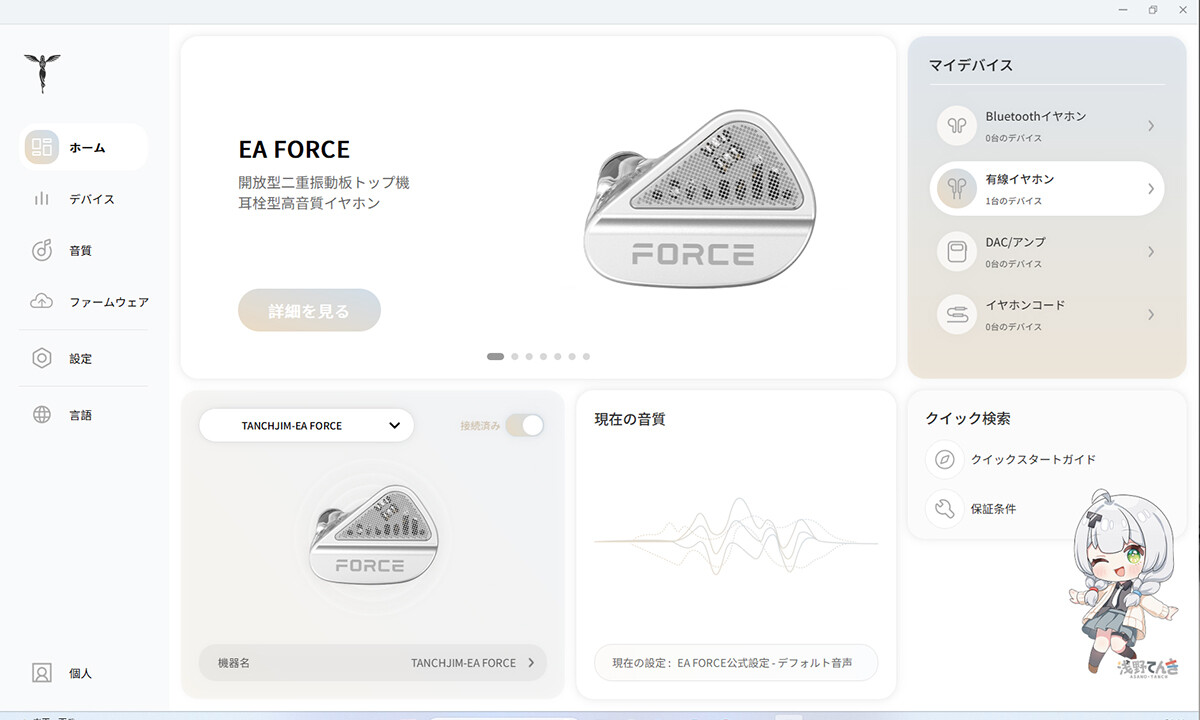
Task: Open the ファームウェア cloud upload icon
Action: [x=42, y=301]
